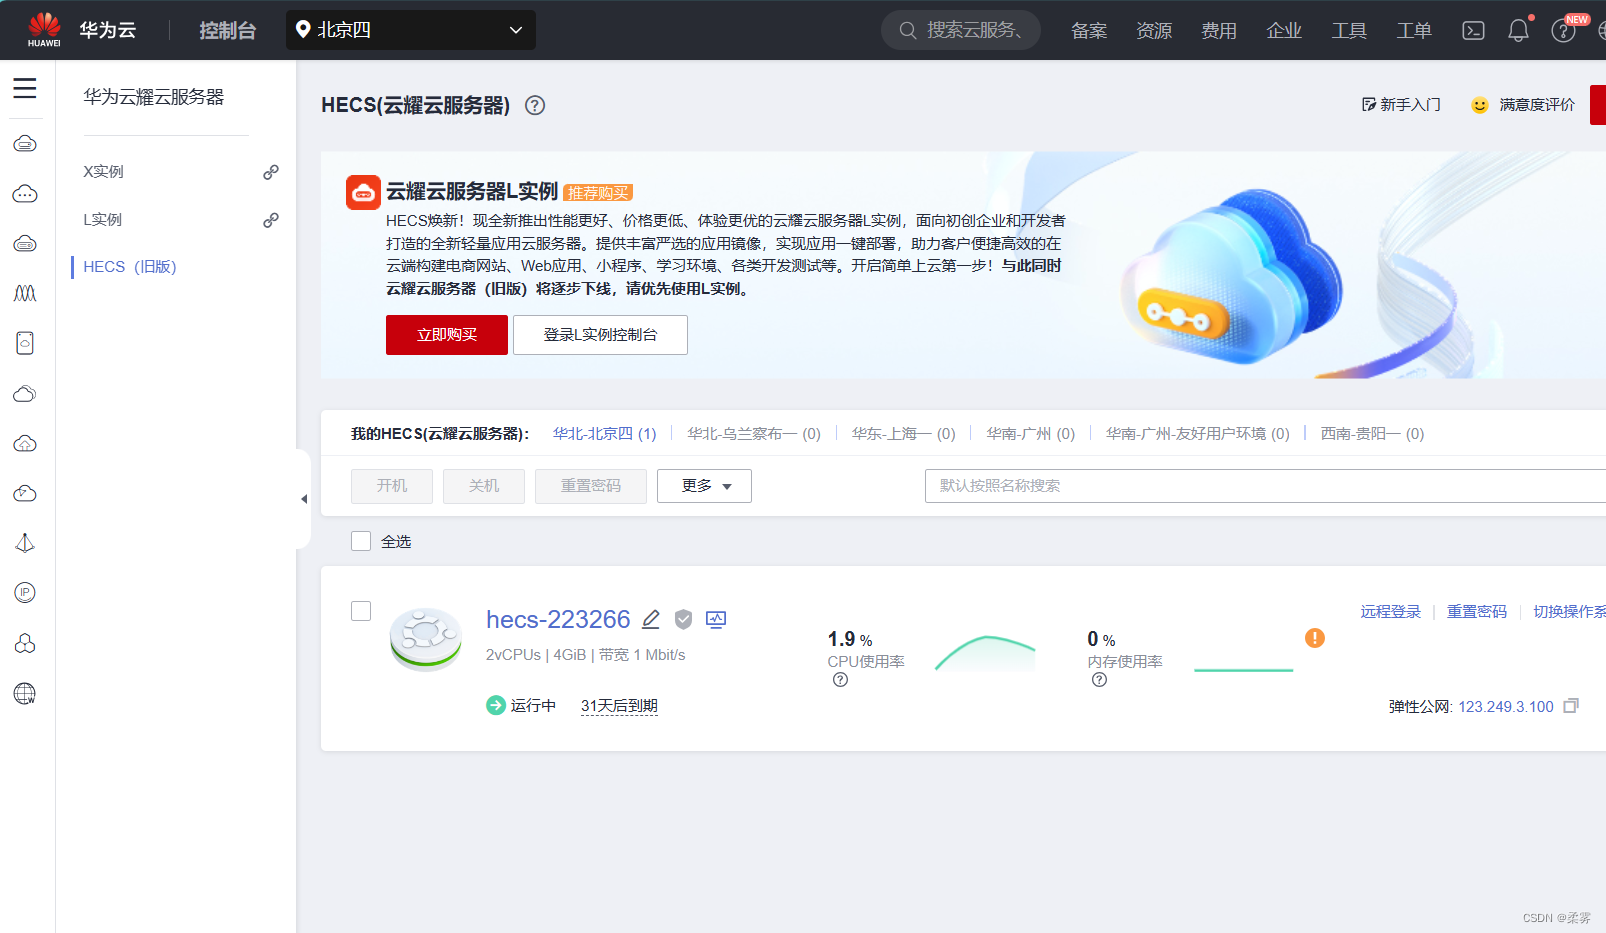Open the L实例 external link icon
Image resolution: width=1606 pixels, height=933 pixels.
[271, 220]
